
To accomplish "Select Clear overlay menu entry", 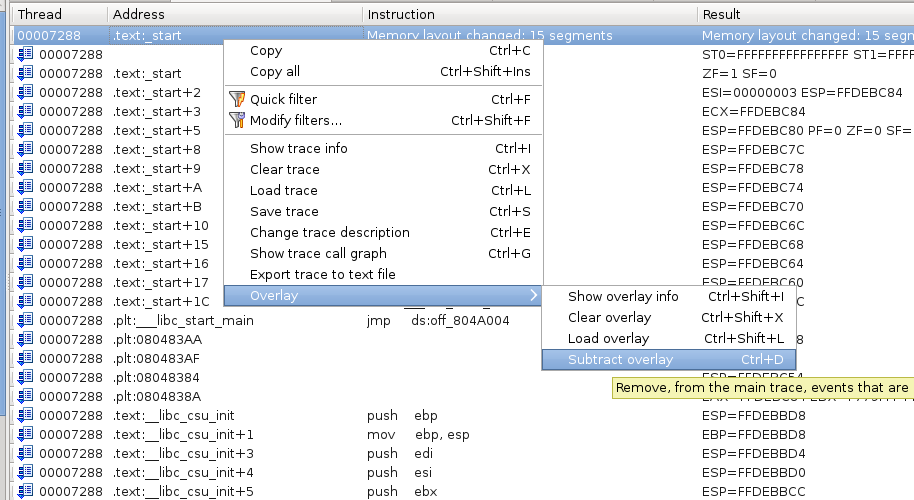I will [609, 318].
